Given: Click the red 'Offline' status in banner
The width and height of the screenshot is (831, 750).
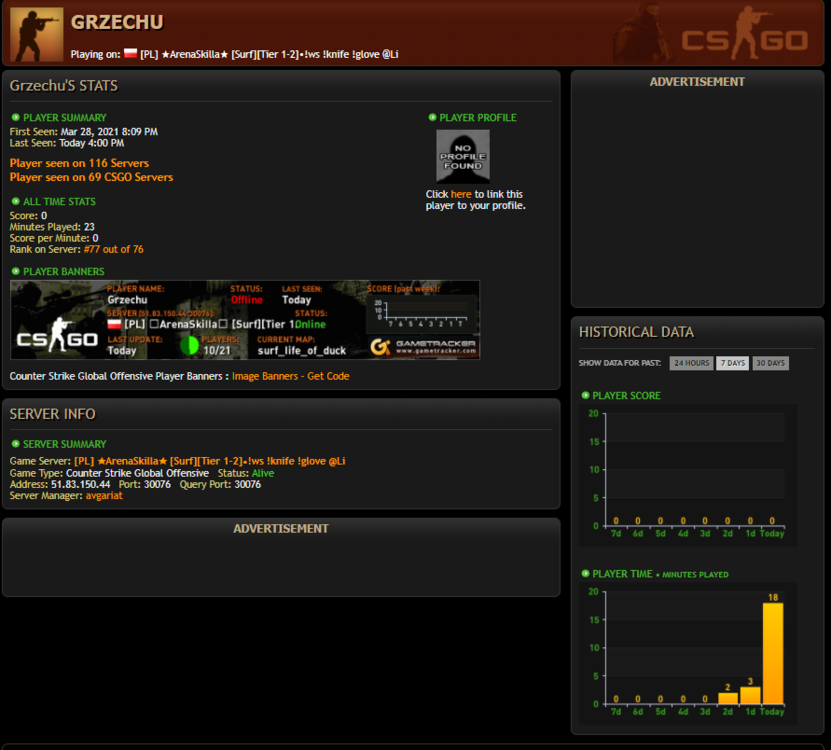Looking at the screenshot, I should tap(246, 299).
